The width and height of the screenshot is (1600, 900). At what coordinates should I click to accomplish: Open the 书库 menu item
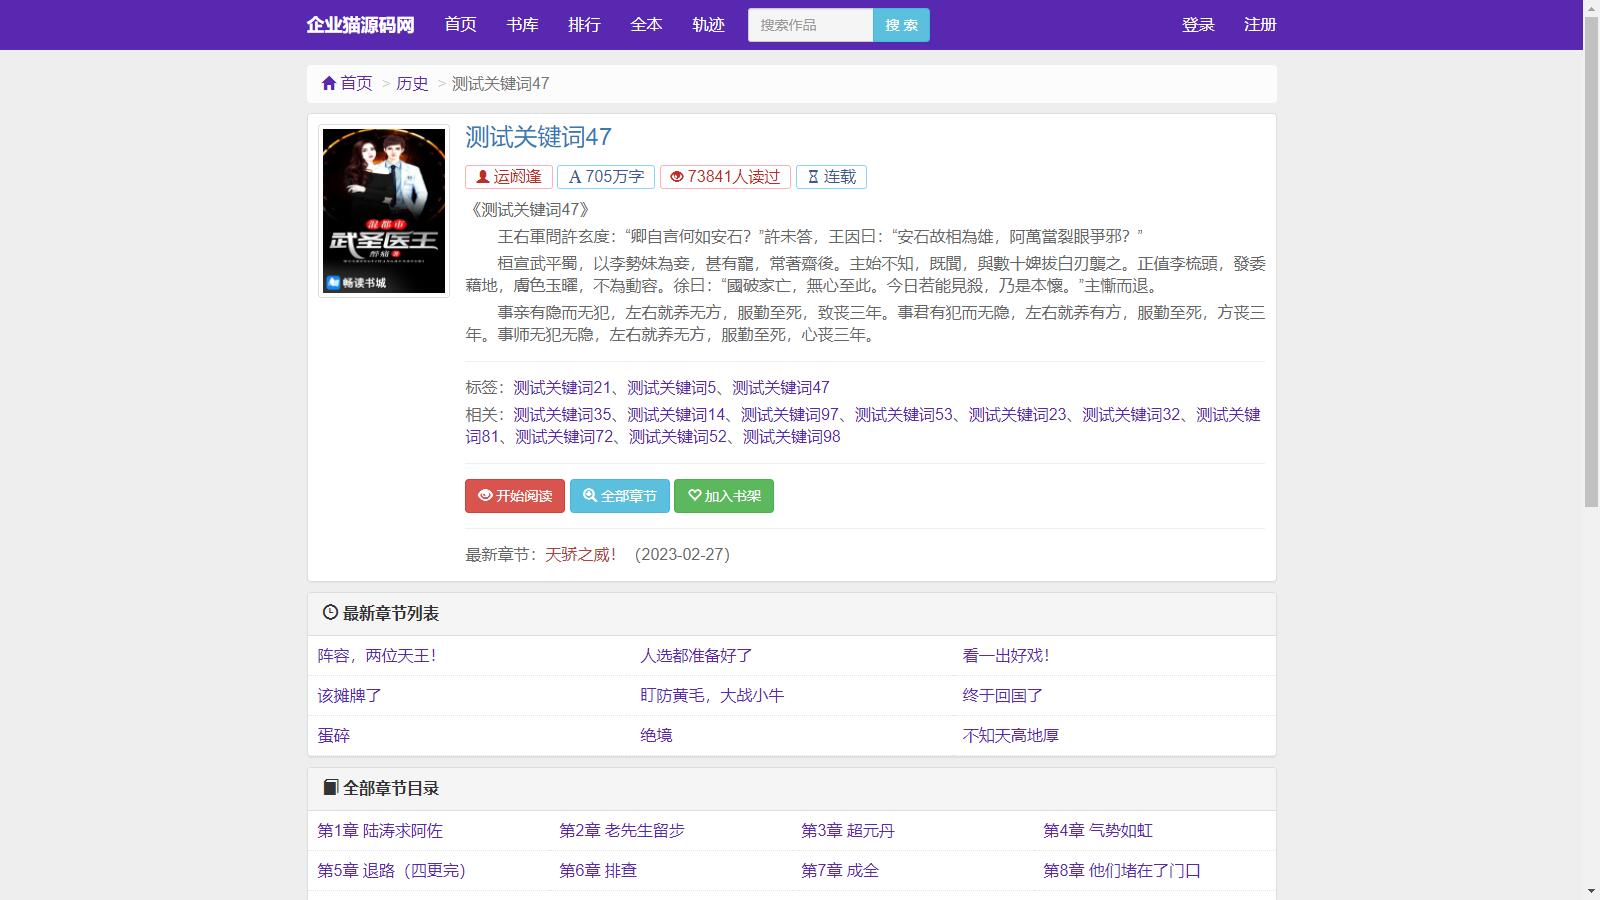click(522, 25)
